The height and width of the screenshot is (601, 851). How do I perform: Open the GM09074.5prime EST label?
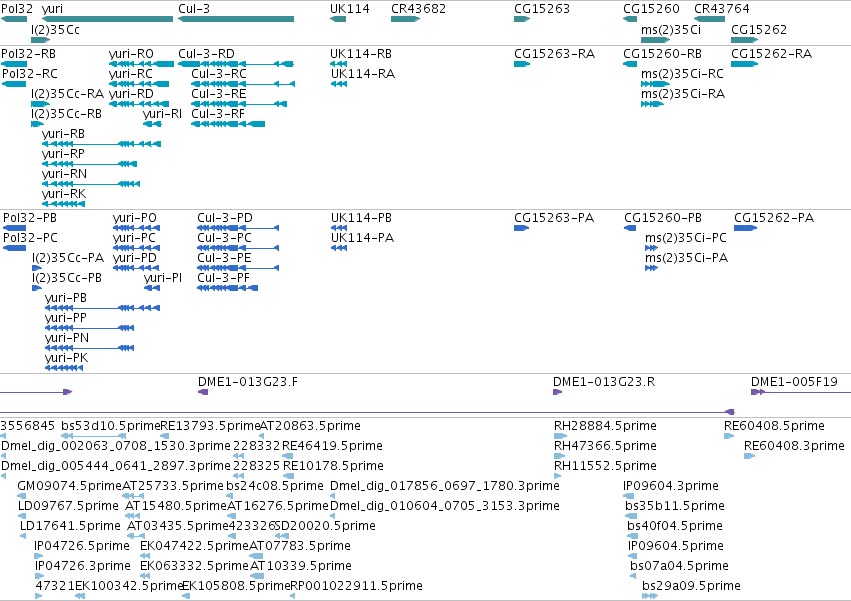[x=69, y=486]
